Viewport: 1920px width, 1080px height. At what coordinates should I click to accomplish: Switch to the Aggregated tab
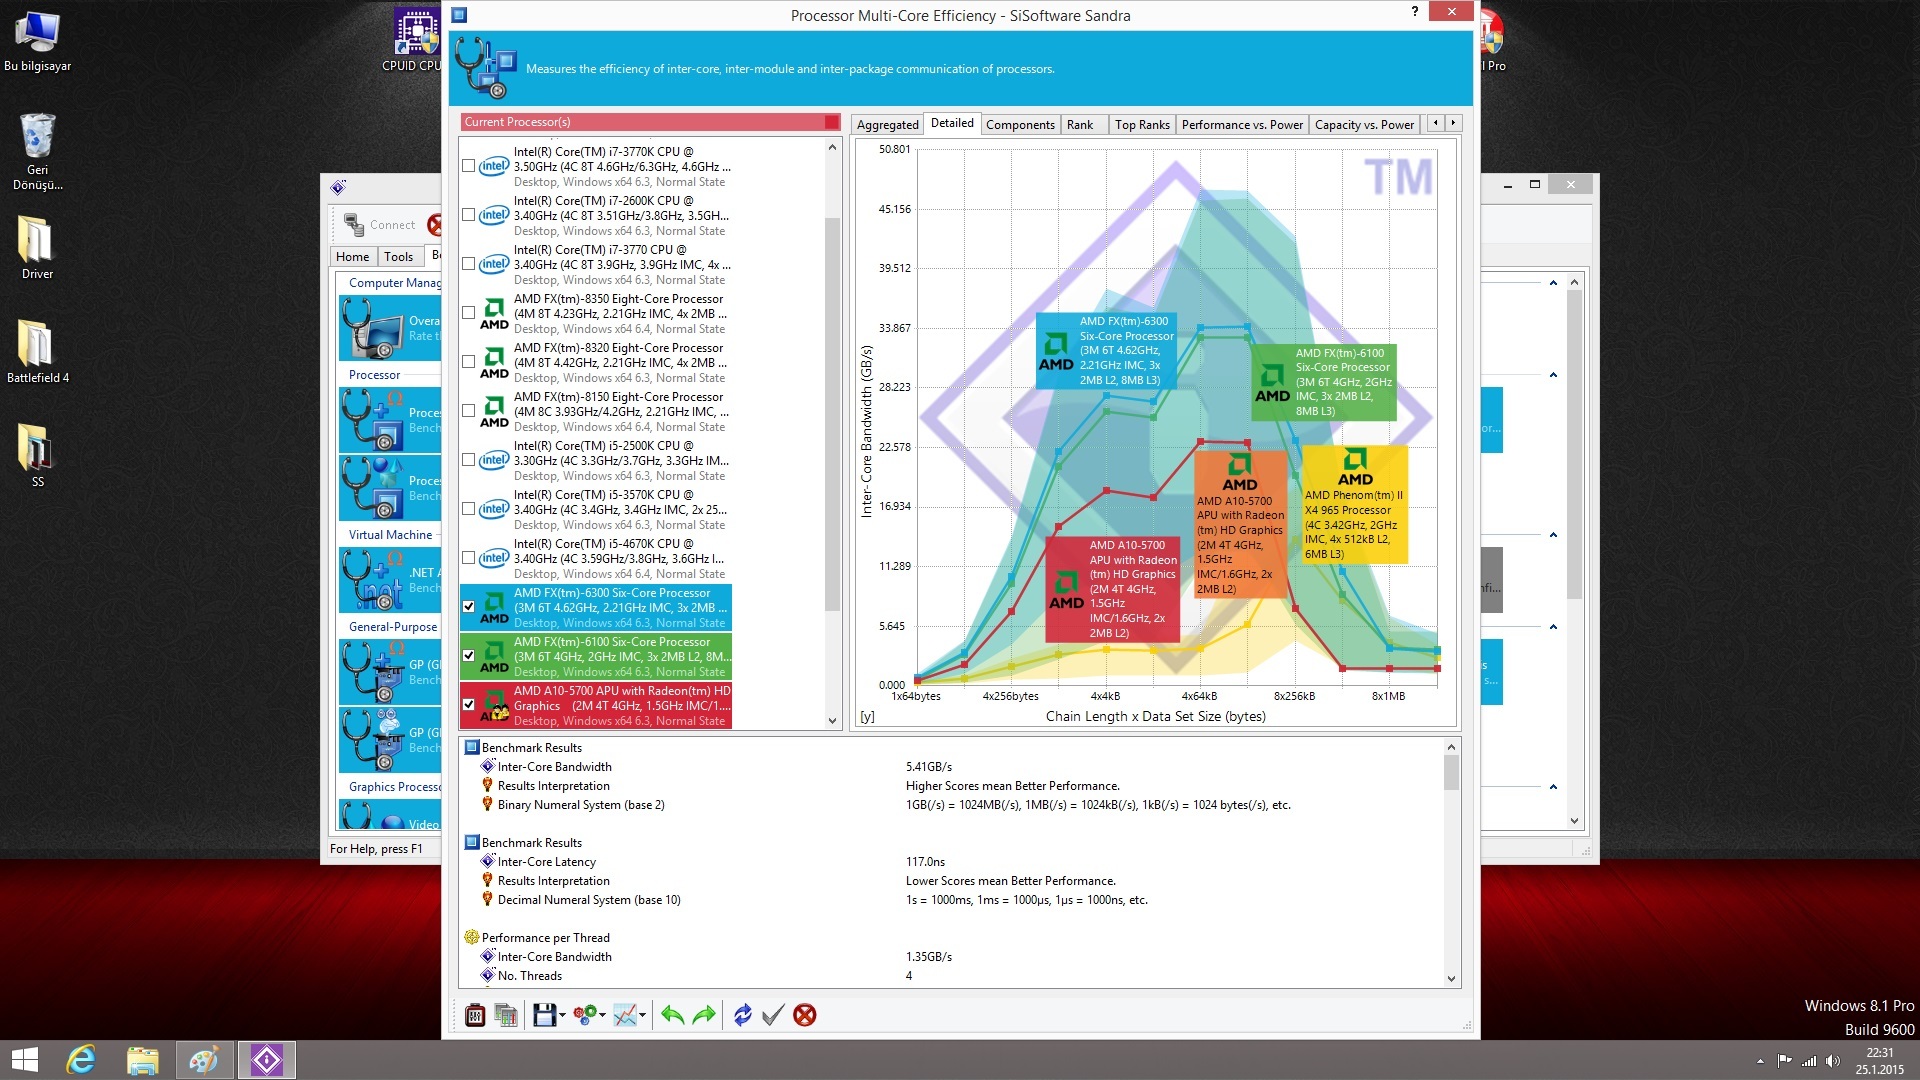pos(887,125)
